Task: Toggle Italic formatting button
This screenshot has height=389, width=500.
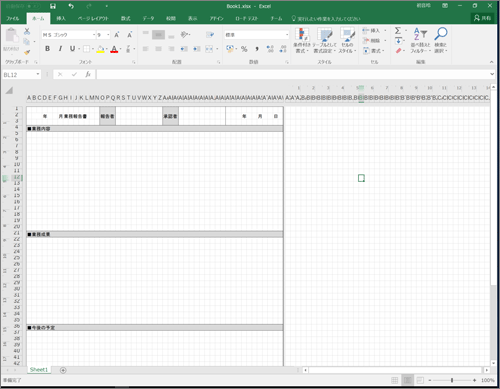Action: point(60,49)
